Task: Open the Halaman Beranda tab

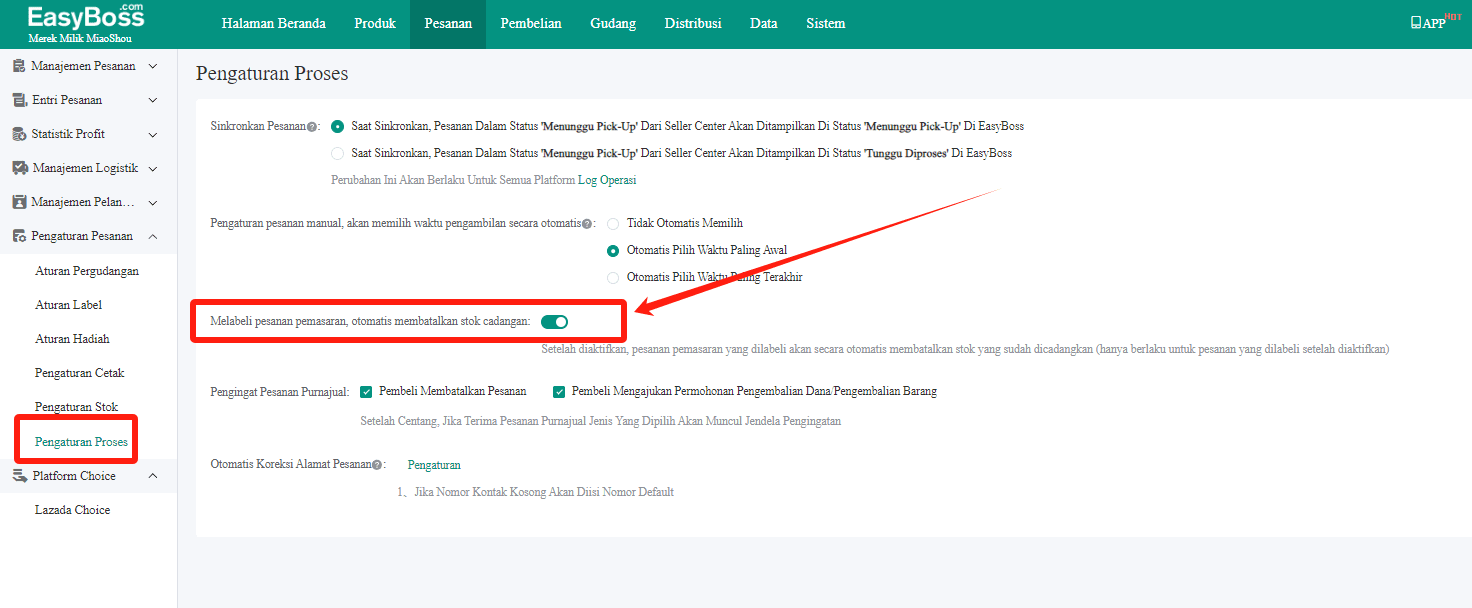Action: tap(274, 24)
